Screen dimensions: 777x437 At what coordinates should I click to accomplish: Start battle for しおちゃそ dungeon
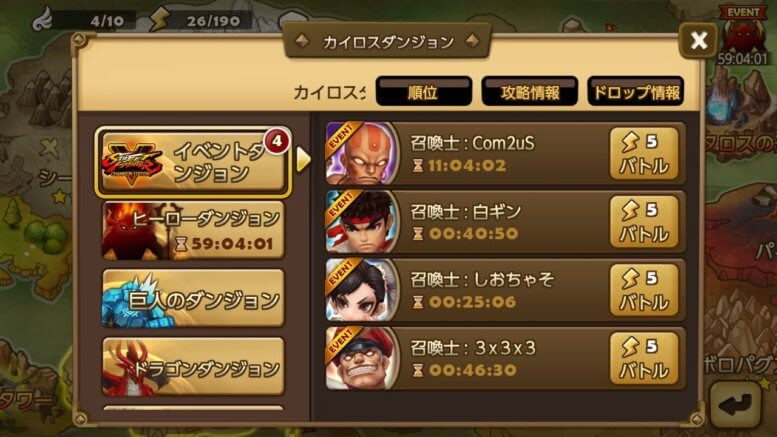click(644, 290)
